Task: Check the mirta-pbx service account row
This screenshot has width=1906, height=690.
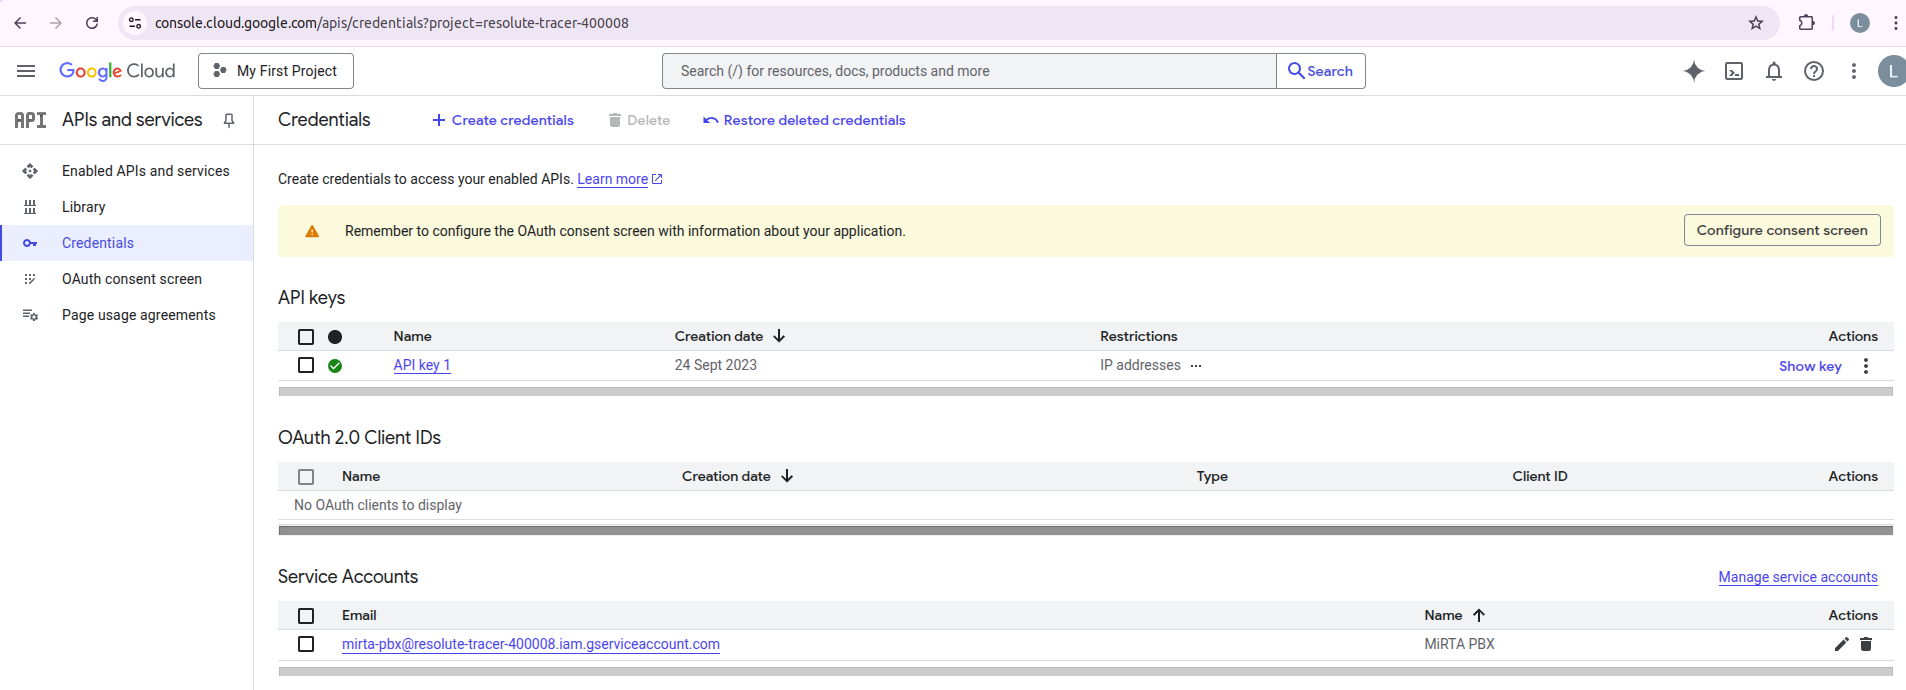Action: coord(306,644)
